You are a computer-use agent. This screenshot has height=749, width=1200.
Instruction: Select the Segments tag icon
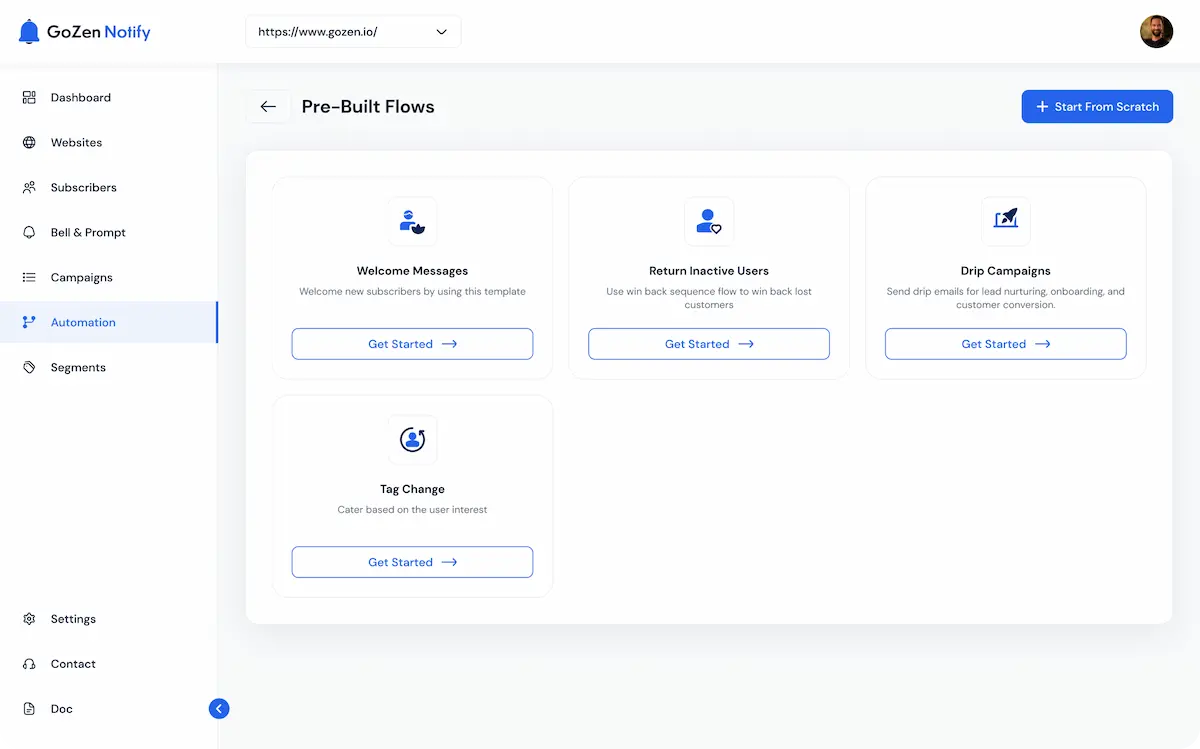30,367
